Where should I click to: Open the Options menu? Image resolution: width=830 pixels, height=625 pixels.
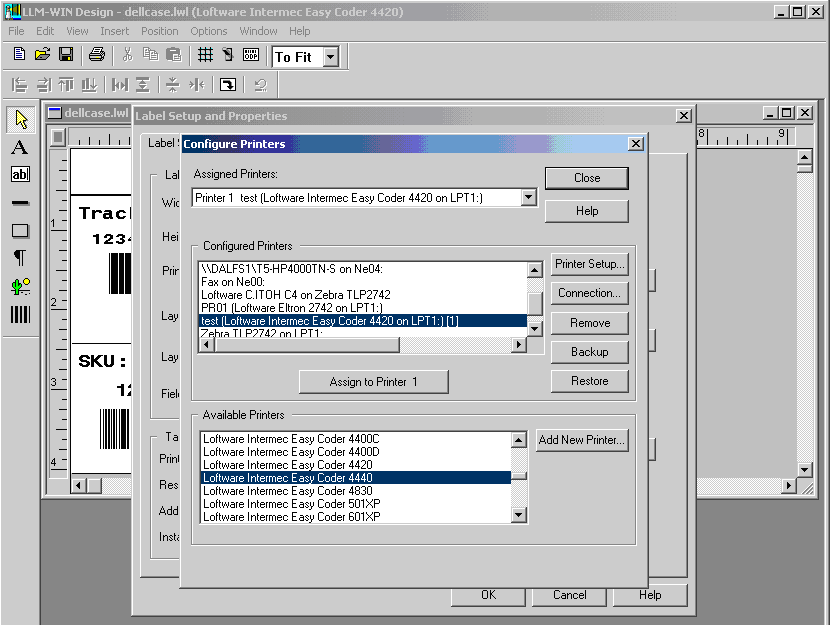pos(209,31)
